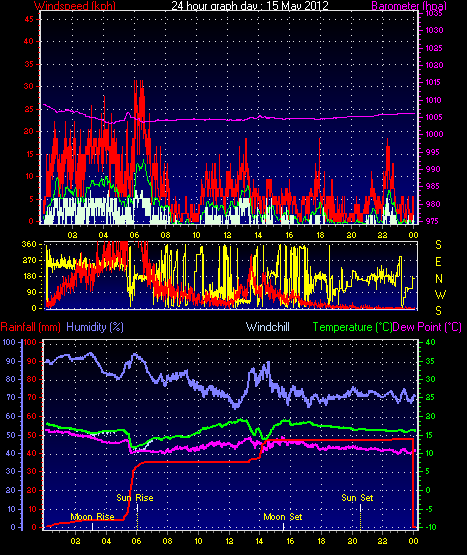Click the Temperature (°C) legend label
This screenshot has width=467, height=555.
[352, 327]
